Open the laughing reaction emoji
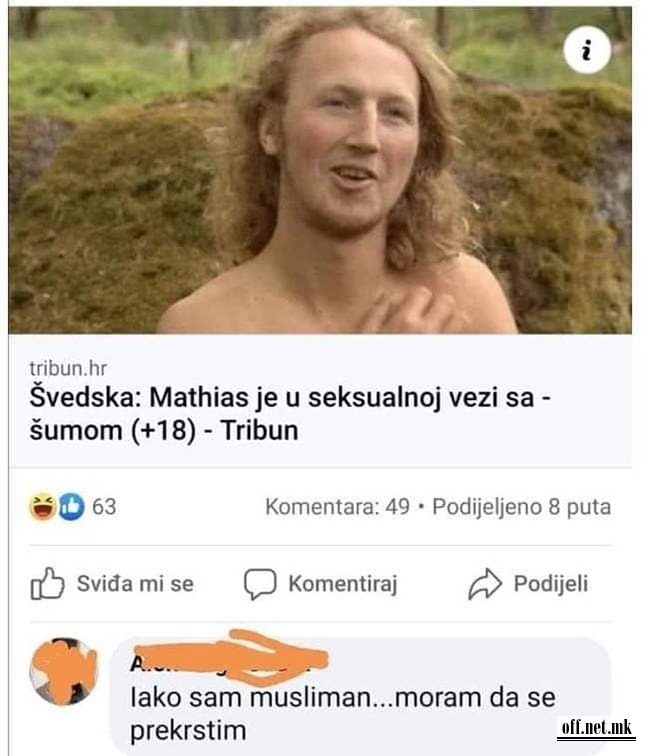 click(42, 507)
